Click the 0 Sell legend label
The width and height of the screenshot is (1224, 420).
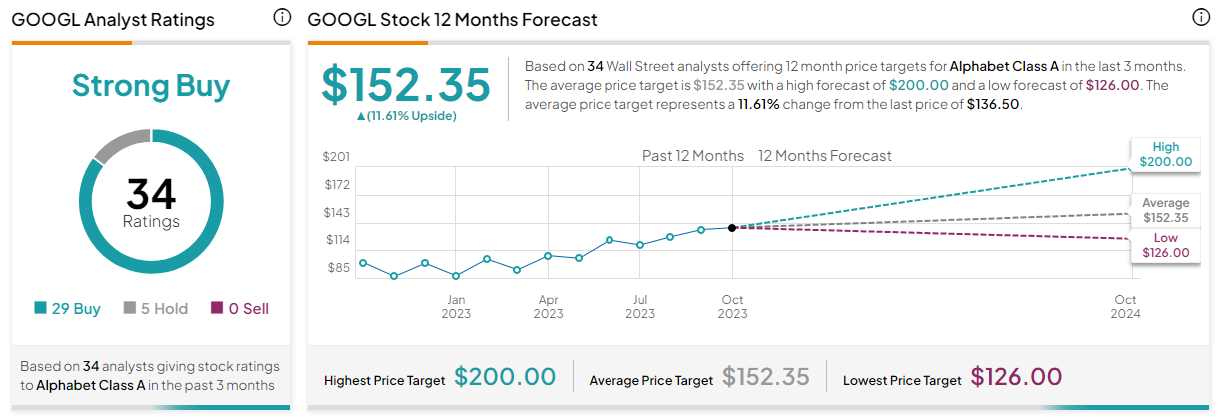[249, 309]
